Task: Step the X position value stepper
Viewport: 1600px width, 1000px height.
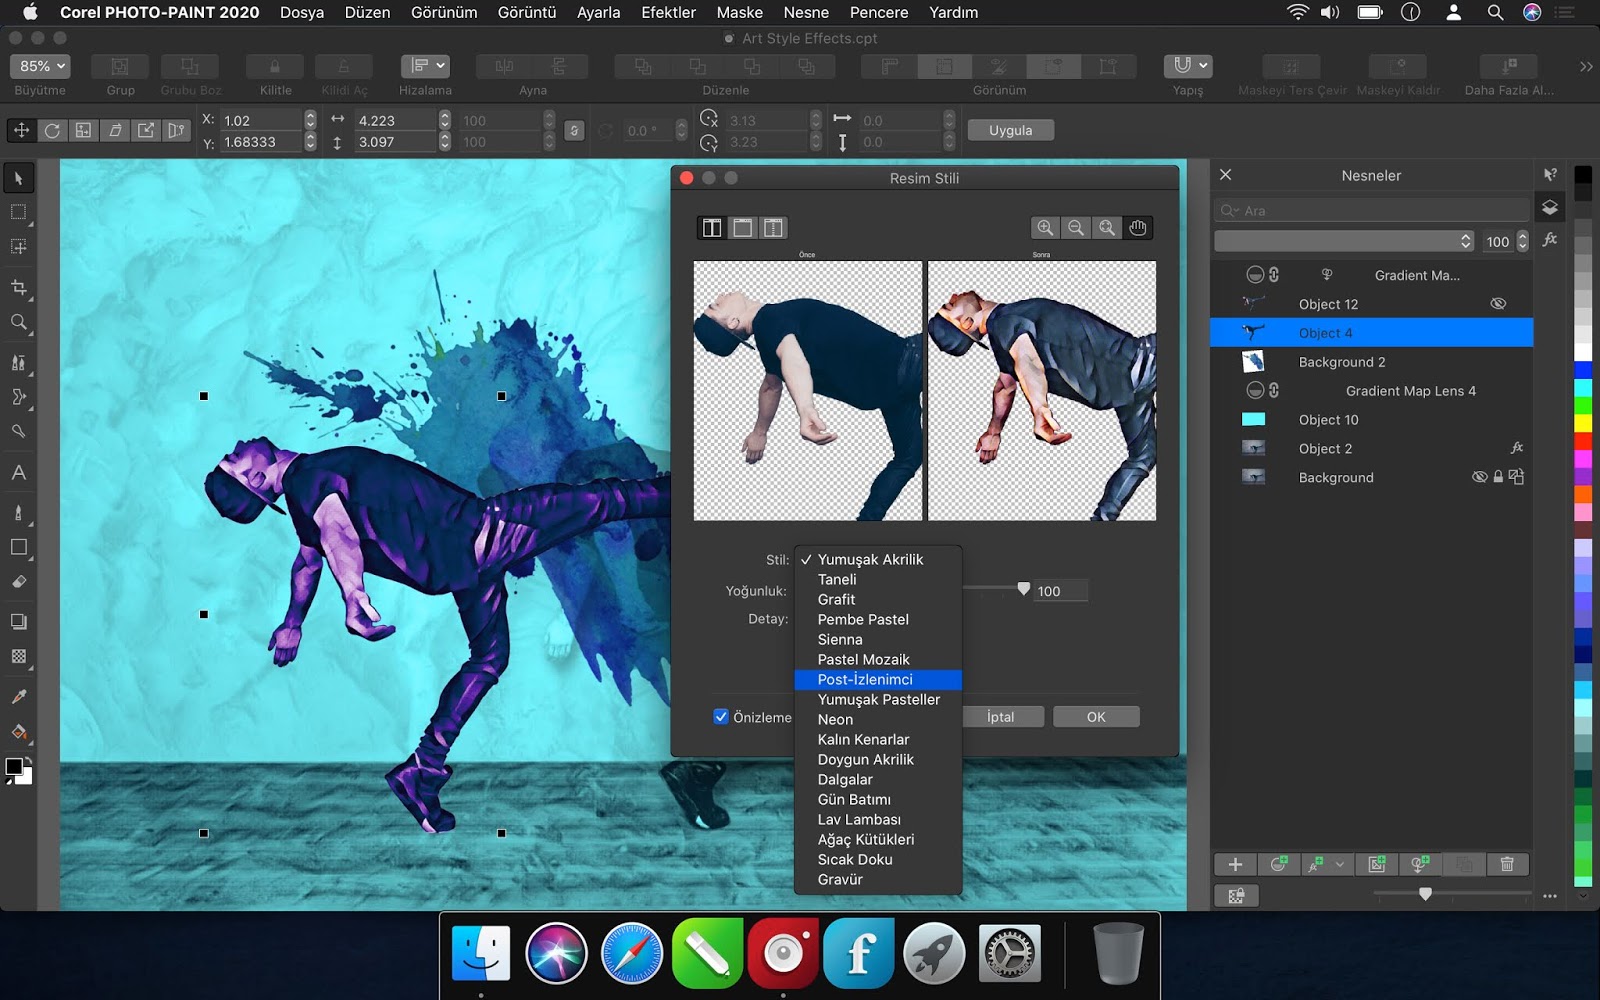Action: pos(310,120)
